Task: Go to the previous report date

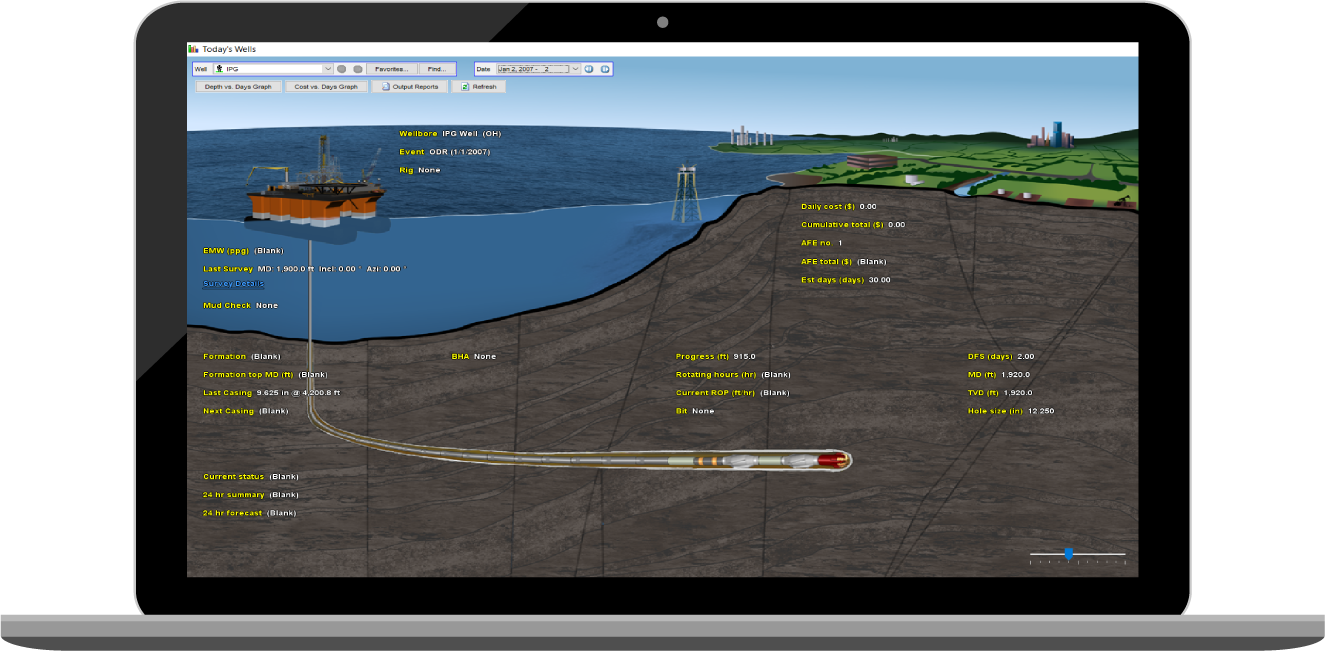Action: (589, 69)
